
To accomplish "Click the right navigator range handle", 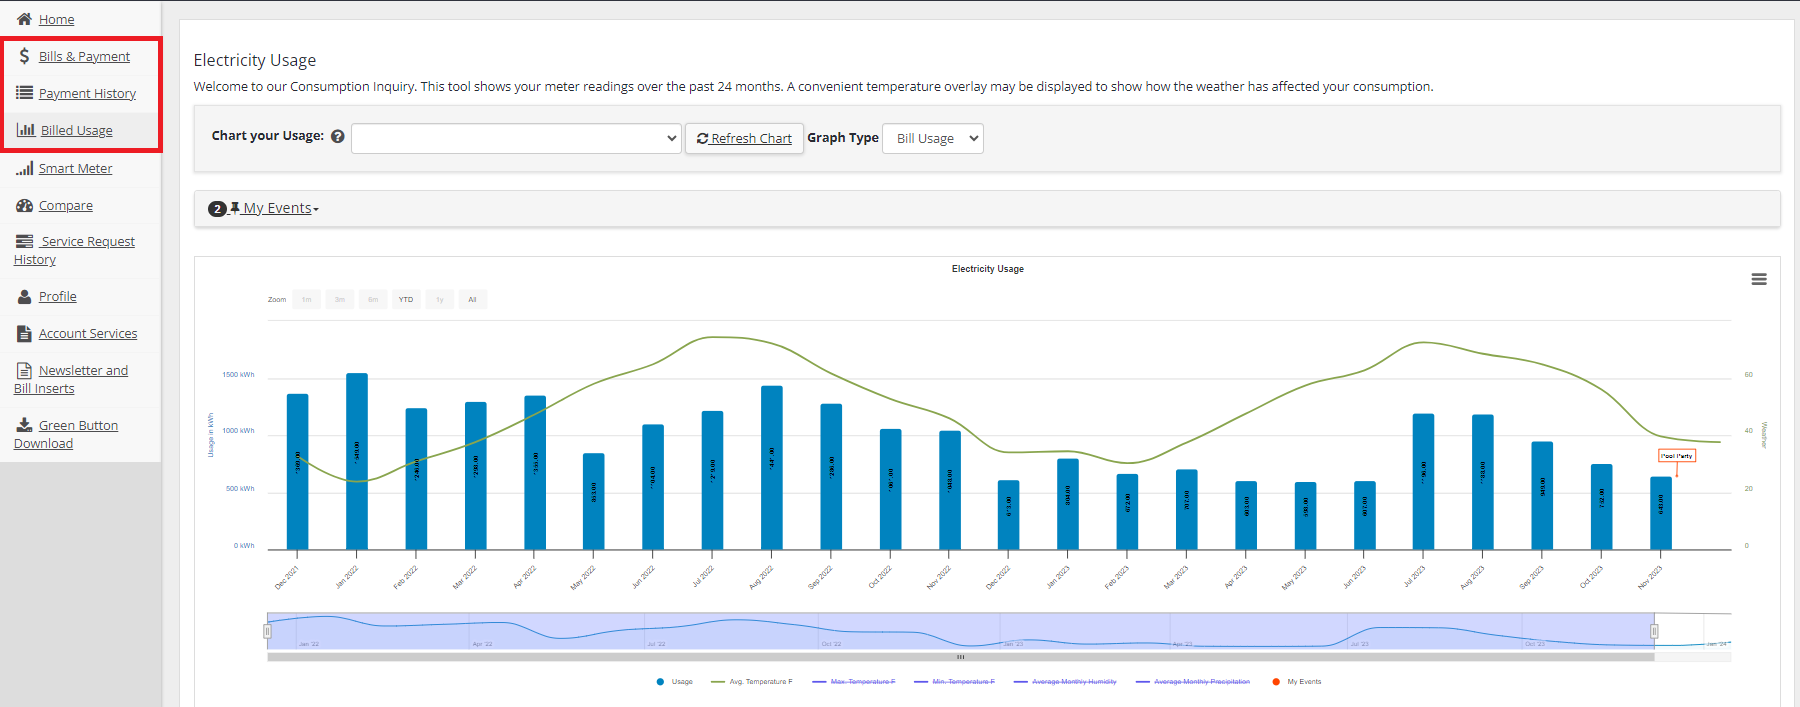I will (x=1654, y=631).
